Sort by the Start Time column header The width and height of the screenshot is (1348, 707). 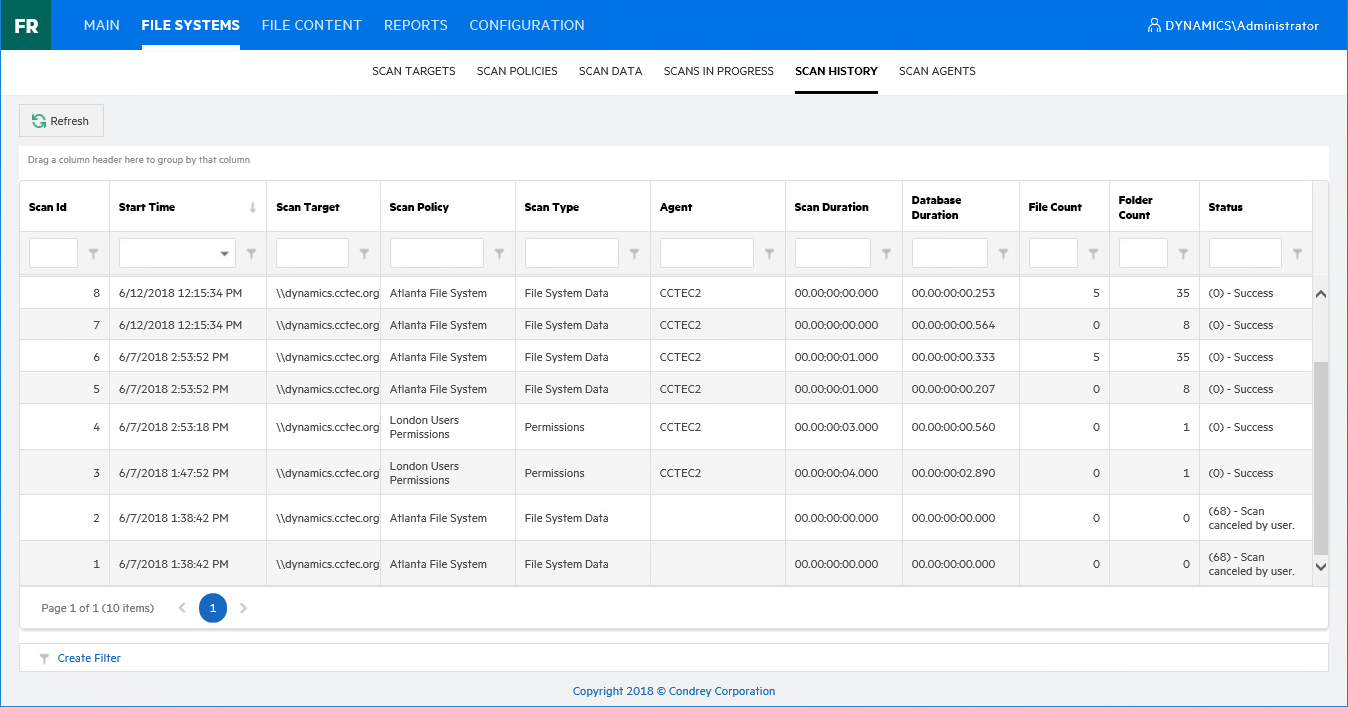pyautogui.click(x=147, y=207)
